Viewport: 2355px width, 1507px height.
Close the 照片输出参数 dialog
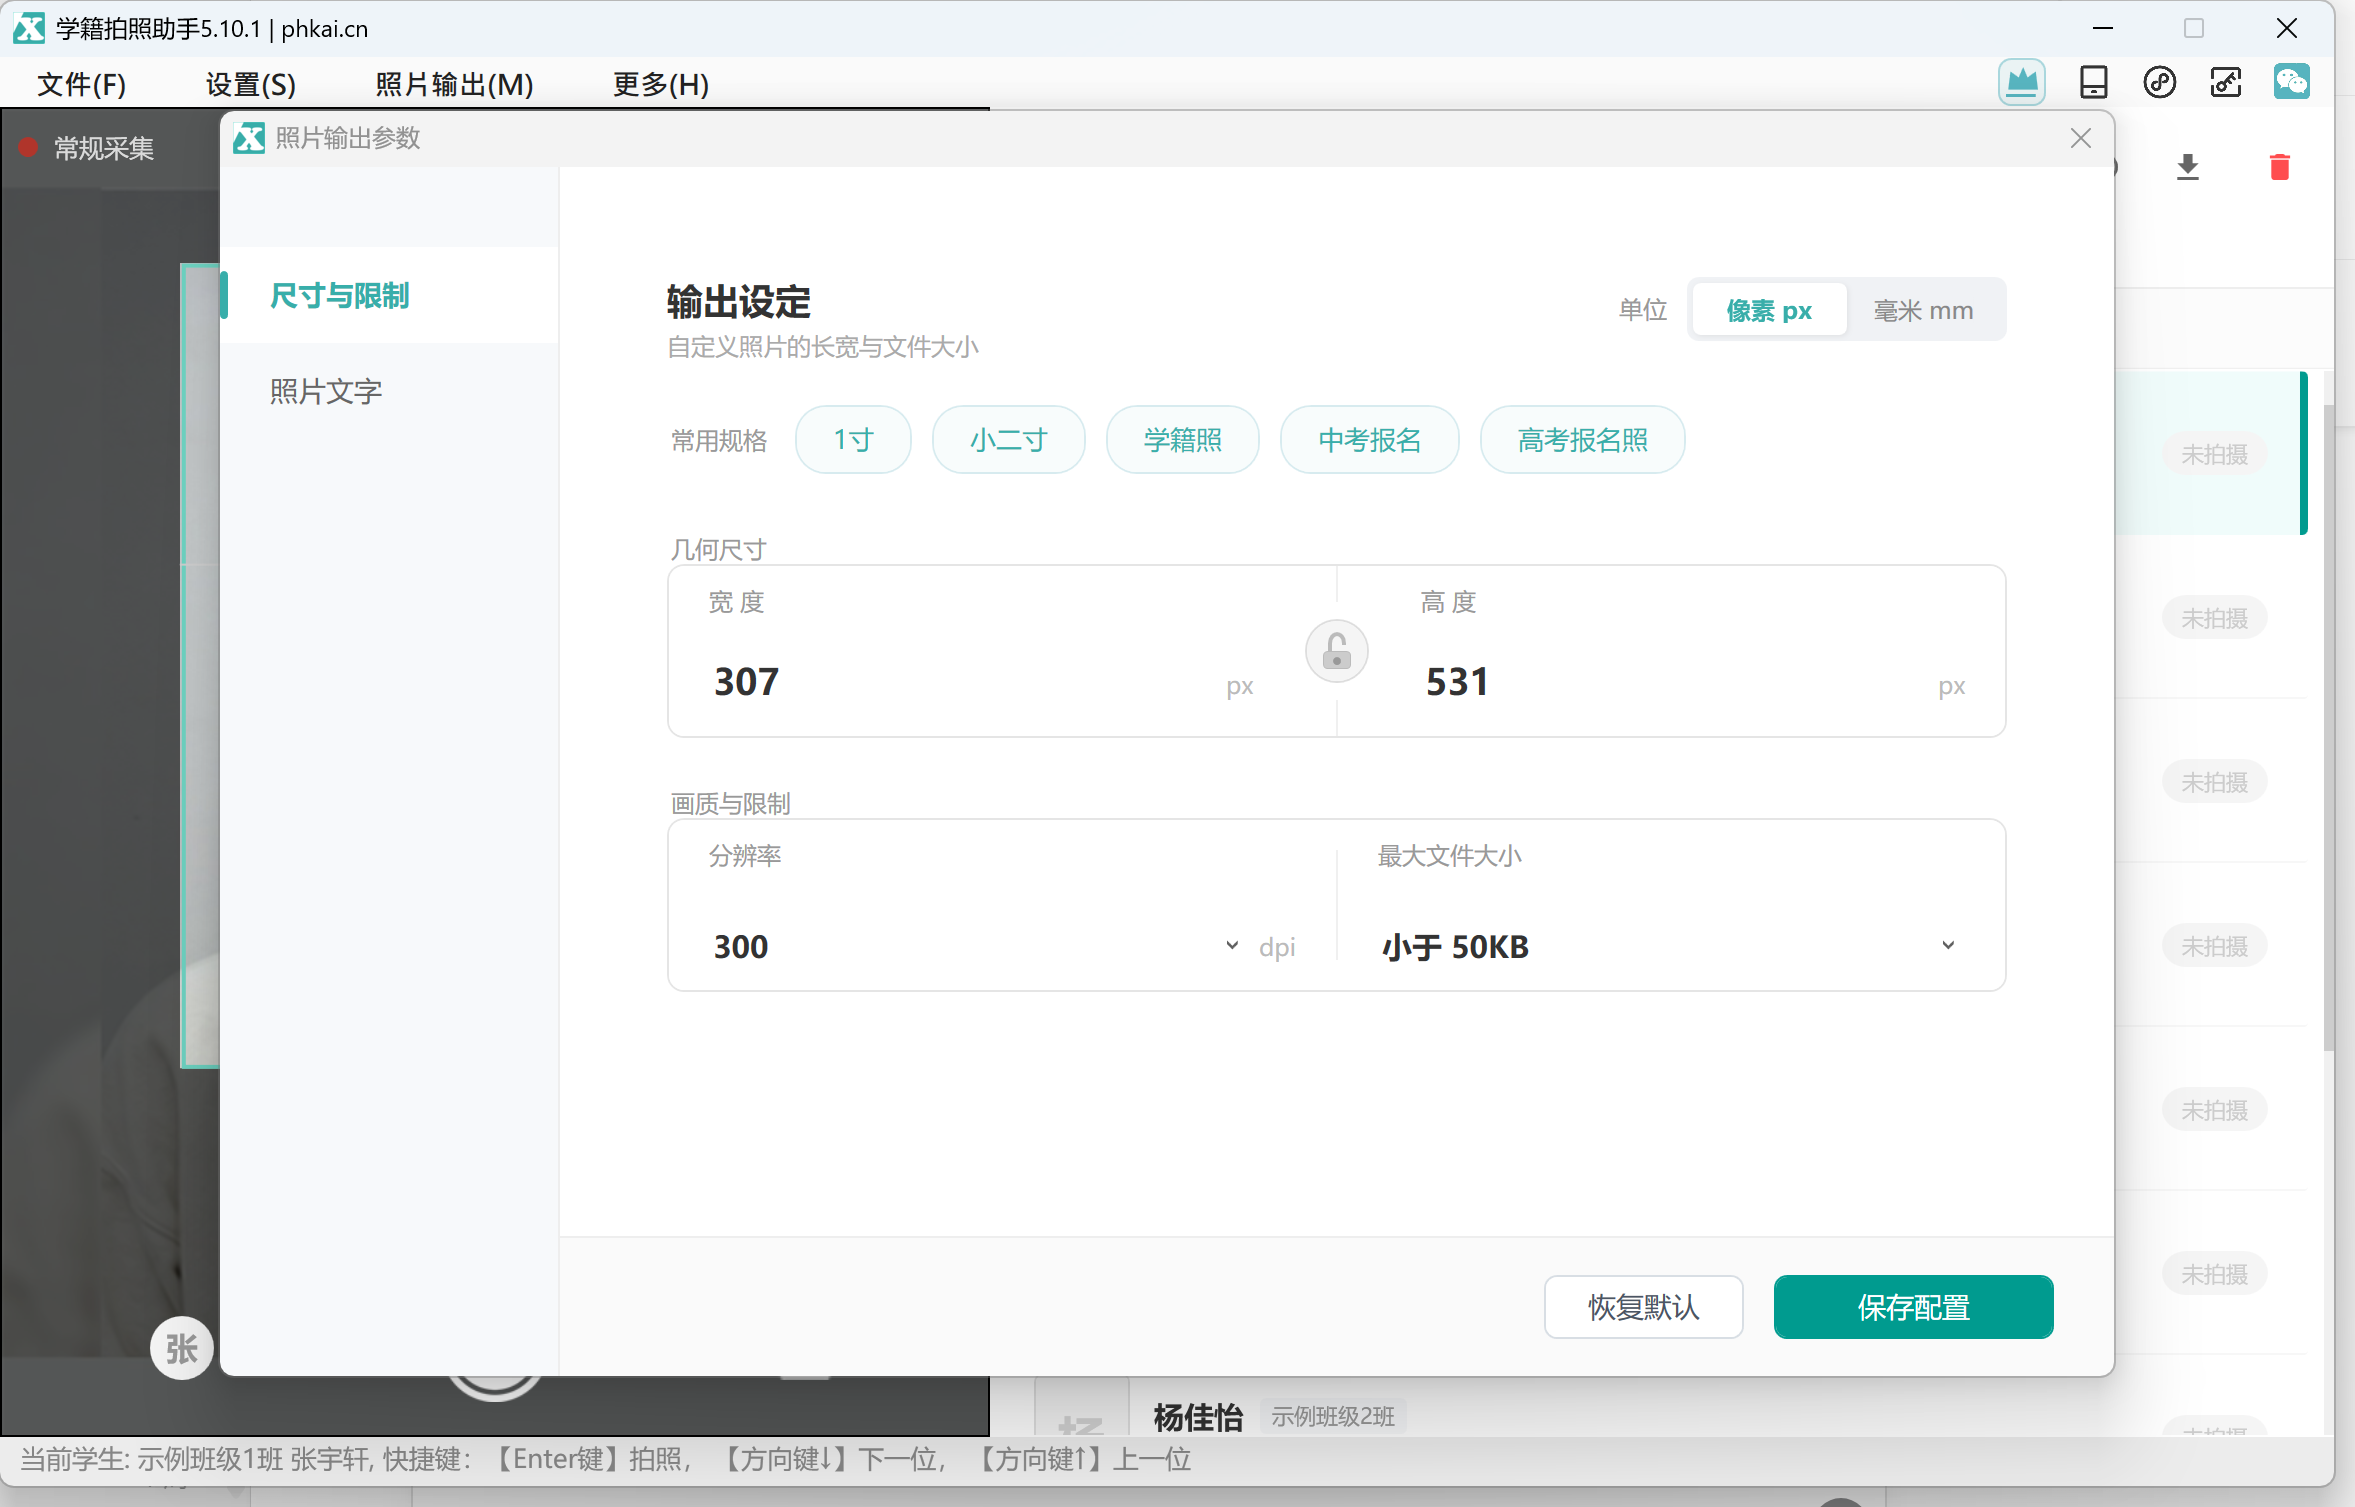(x=2081, y=138)
